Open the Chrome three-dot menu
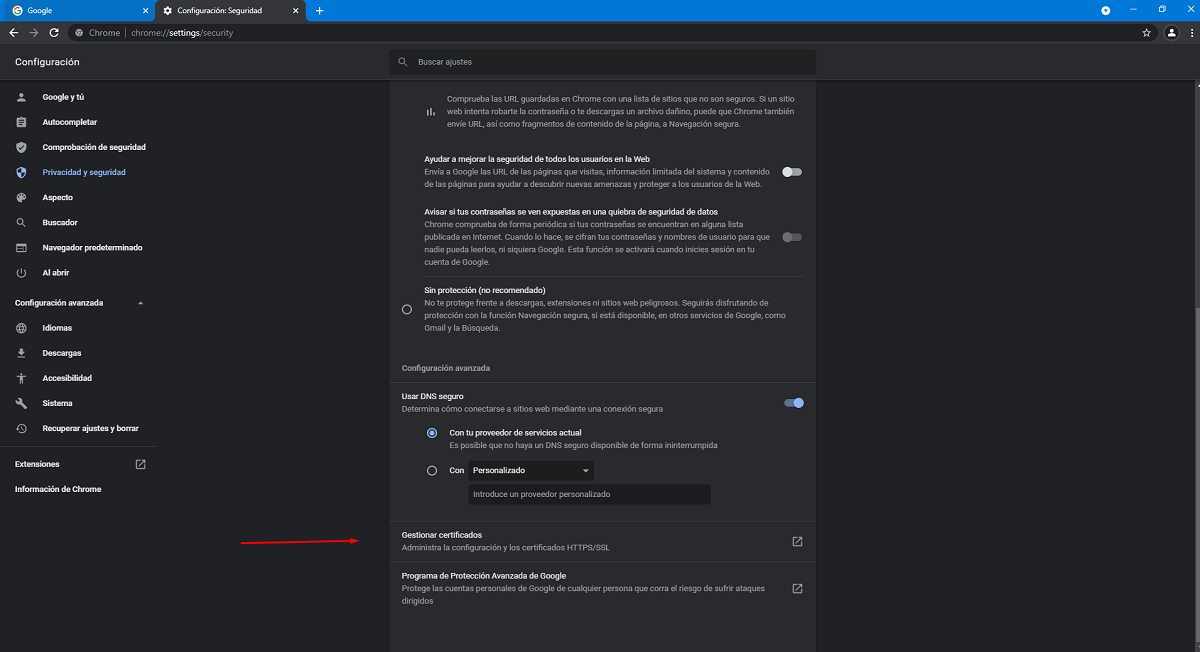Viewport: 1200px width, 652px height. (1190, 33)
